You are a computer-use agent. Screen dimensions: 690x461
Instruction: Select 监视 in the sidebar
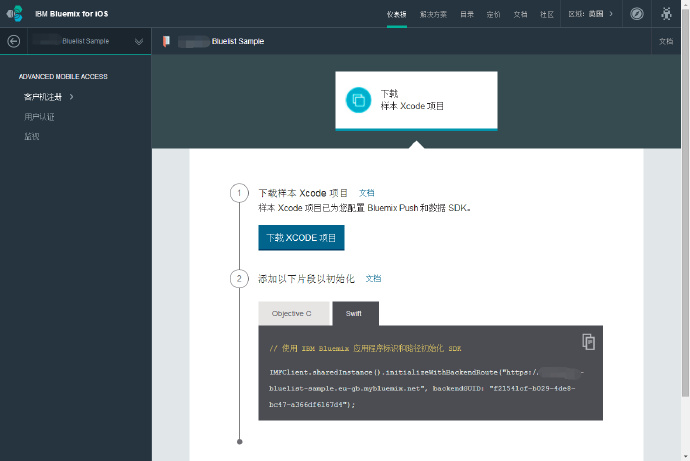point(32,136)
